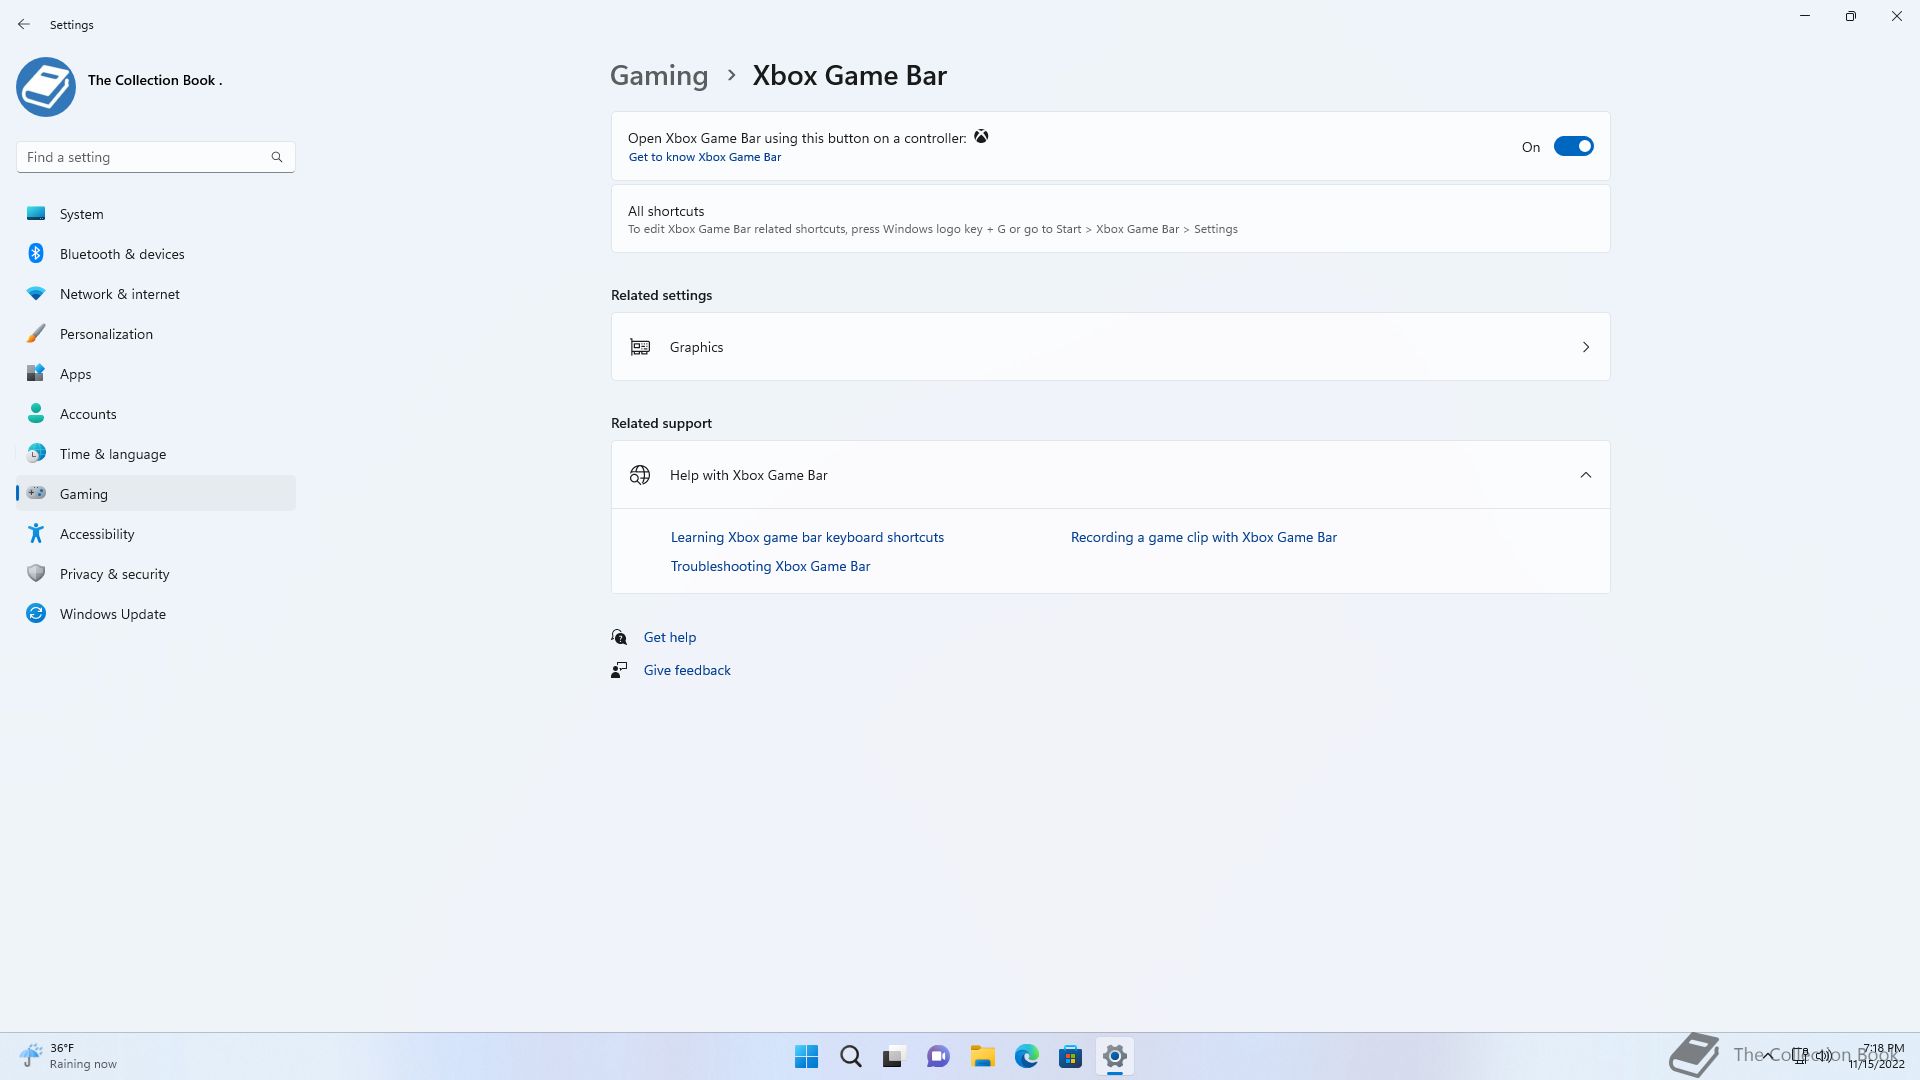Open Windows Update from the sidebar
The height and width of the screenshot is (1080, 1920).
point(112,614)
